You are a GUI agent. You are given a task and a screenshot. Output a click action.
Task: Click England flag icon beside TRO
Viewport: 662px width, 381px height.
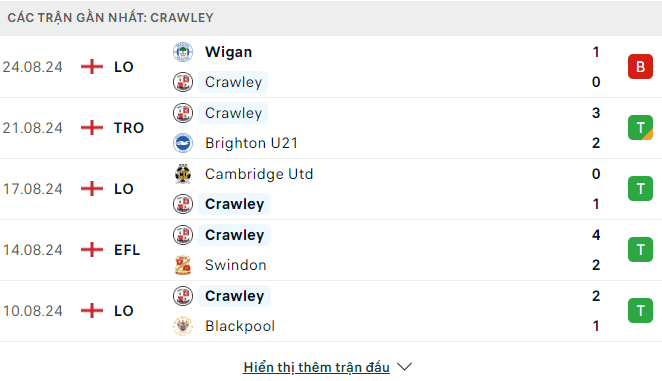pyautogui.click(x=92, y=128)
